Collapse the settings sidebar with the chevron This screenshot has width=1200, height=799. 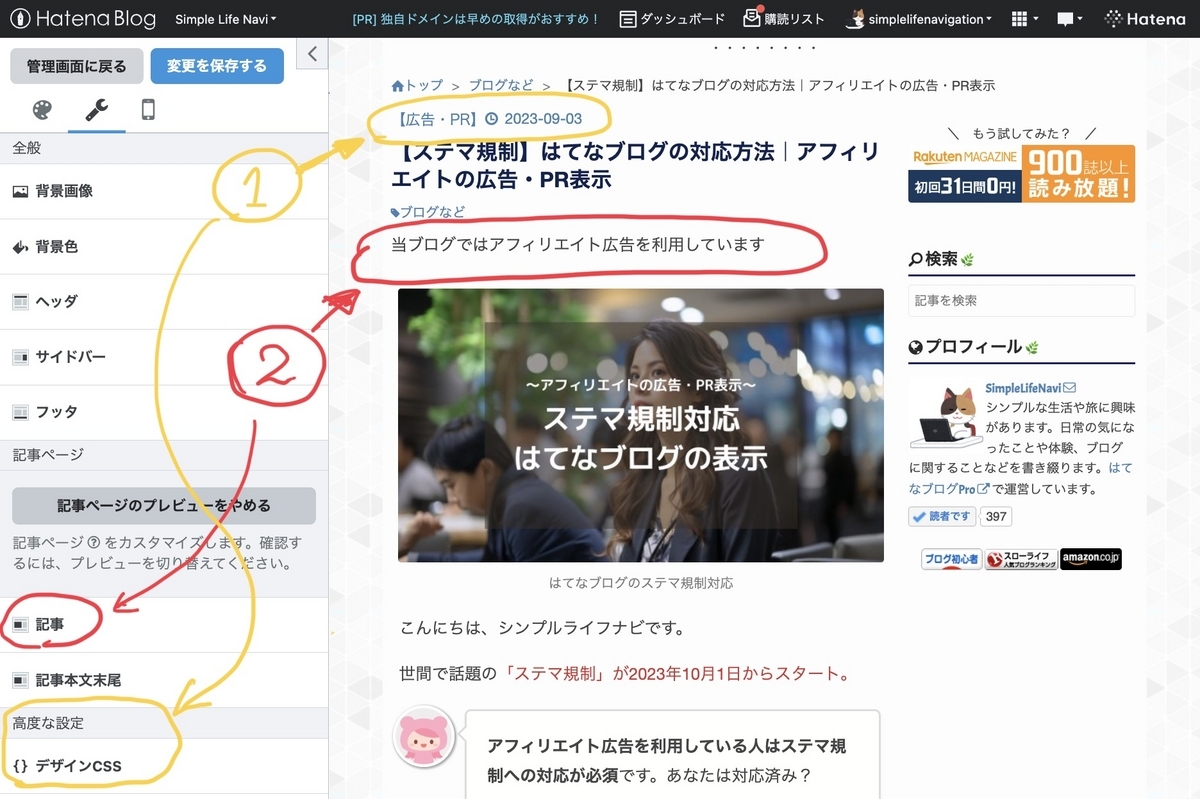[311, 54]
